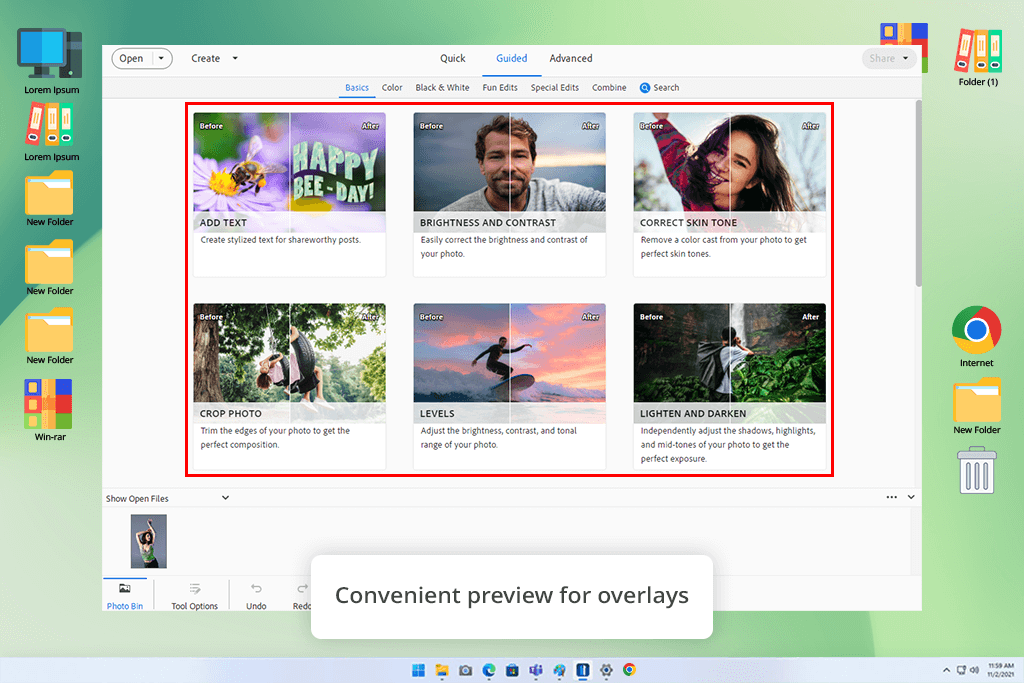Screen dimensions: 1024x683
Task: Open the taskbar clock showing 11:59 AM
Action: (1000, 670)
